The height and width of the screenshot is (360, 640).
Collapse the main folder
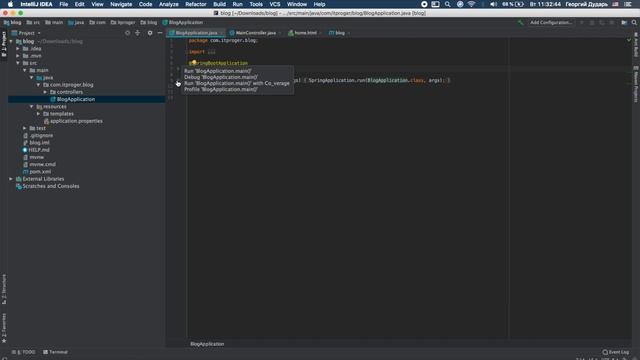point(25,70)
